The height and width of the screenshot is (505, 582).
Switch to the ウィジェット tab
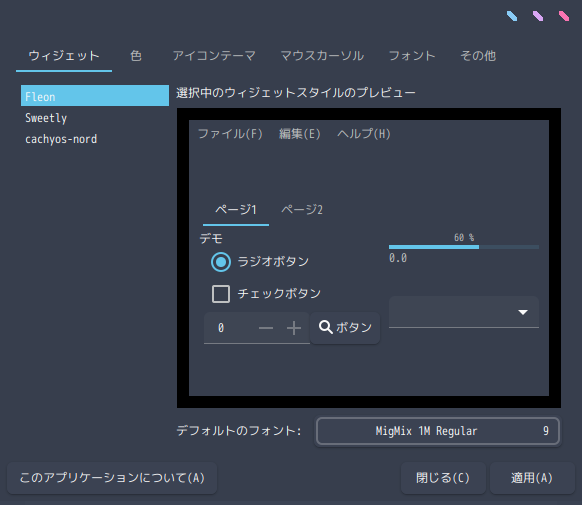64,56
